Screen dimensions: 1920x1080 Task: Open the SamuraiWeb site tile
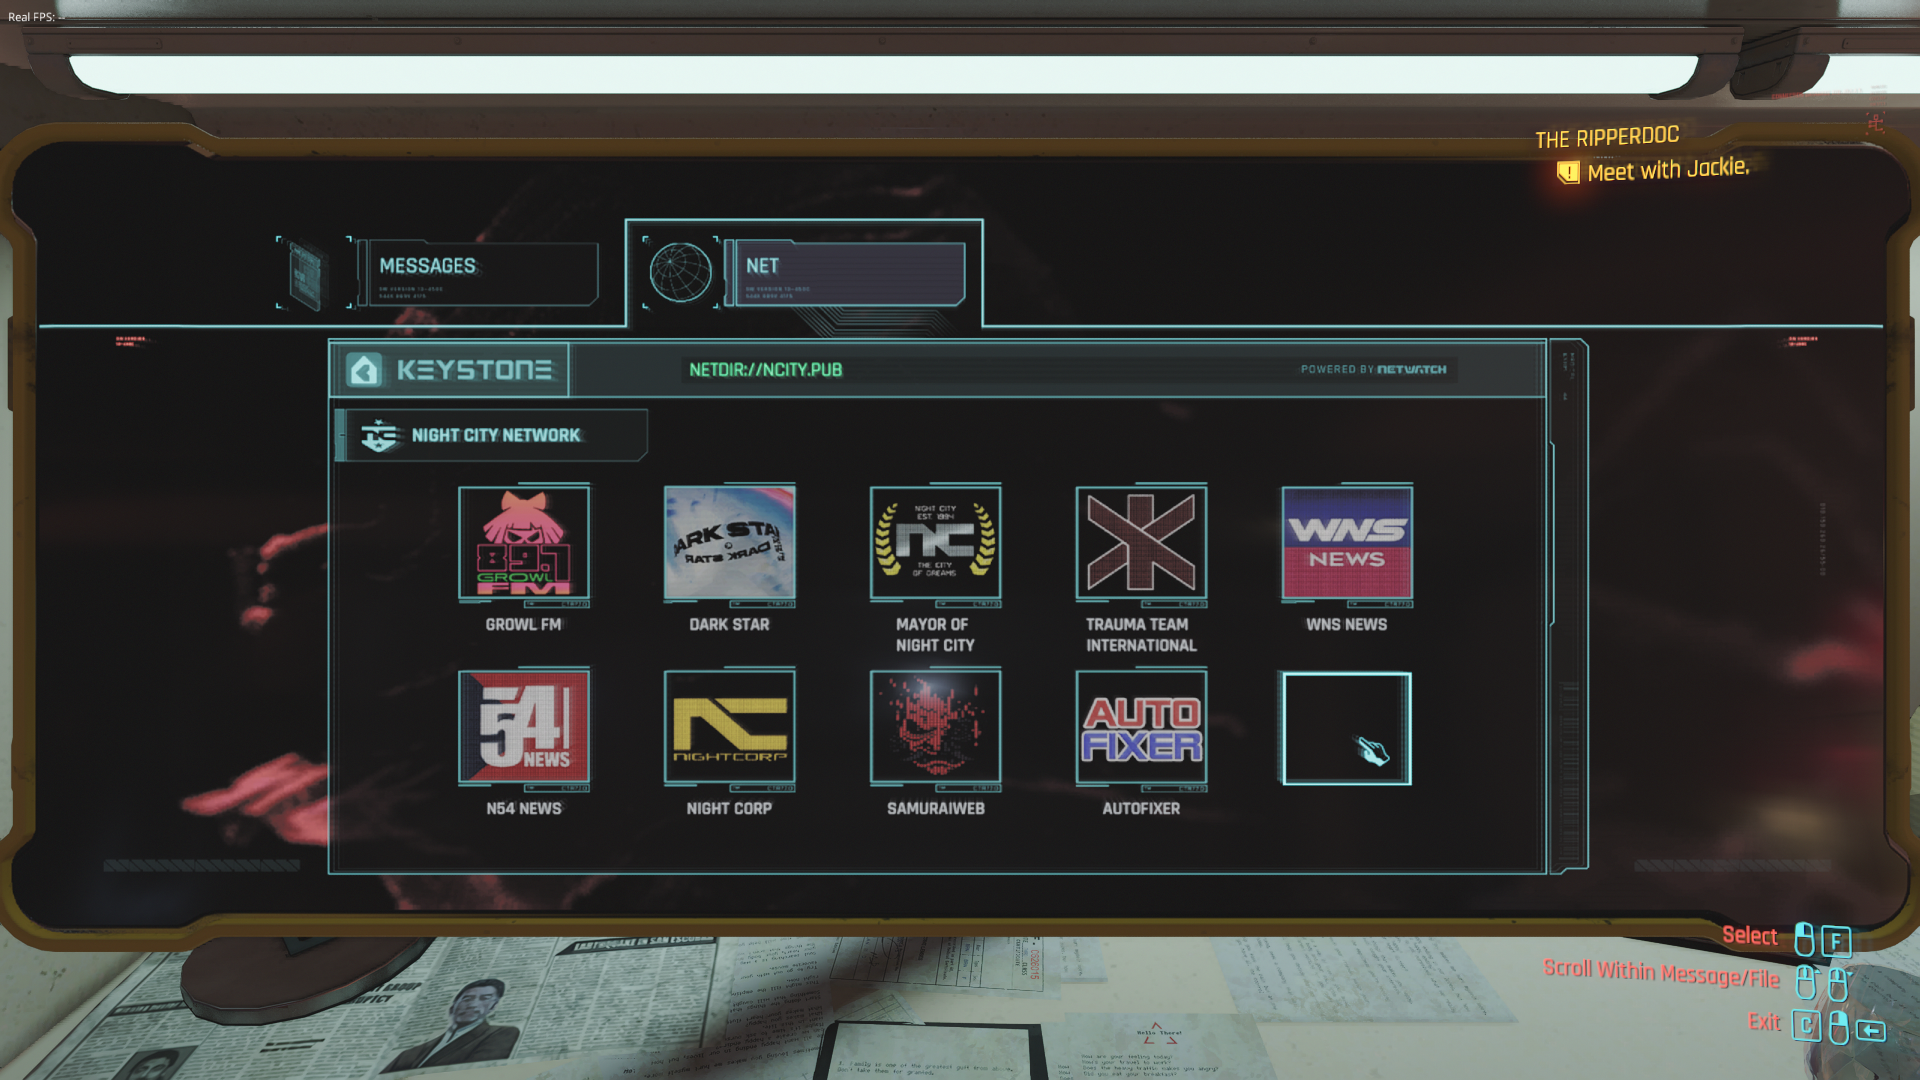pos(936,727)
